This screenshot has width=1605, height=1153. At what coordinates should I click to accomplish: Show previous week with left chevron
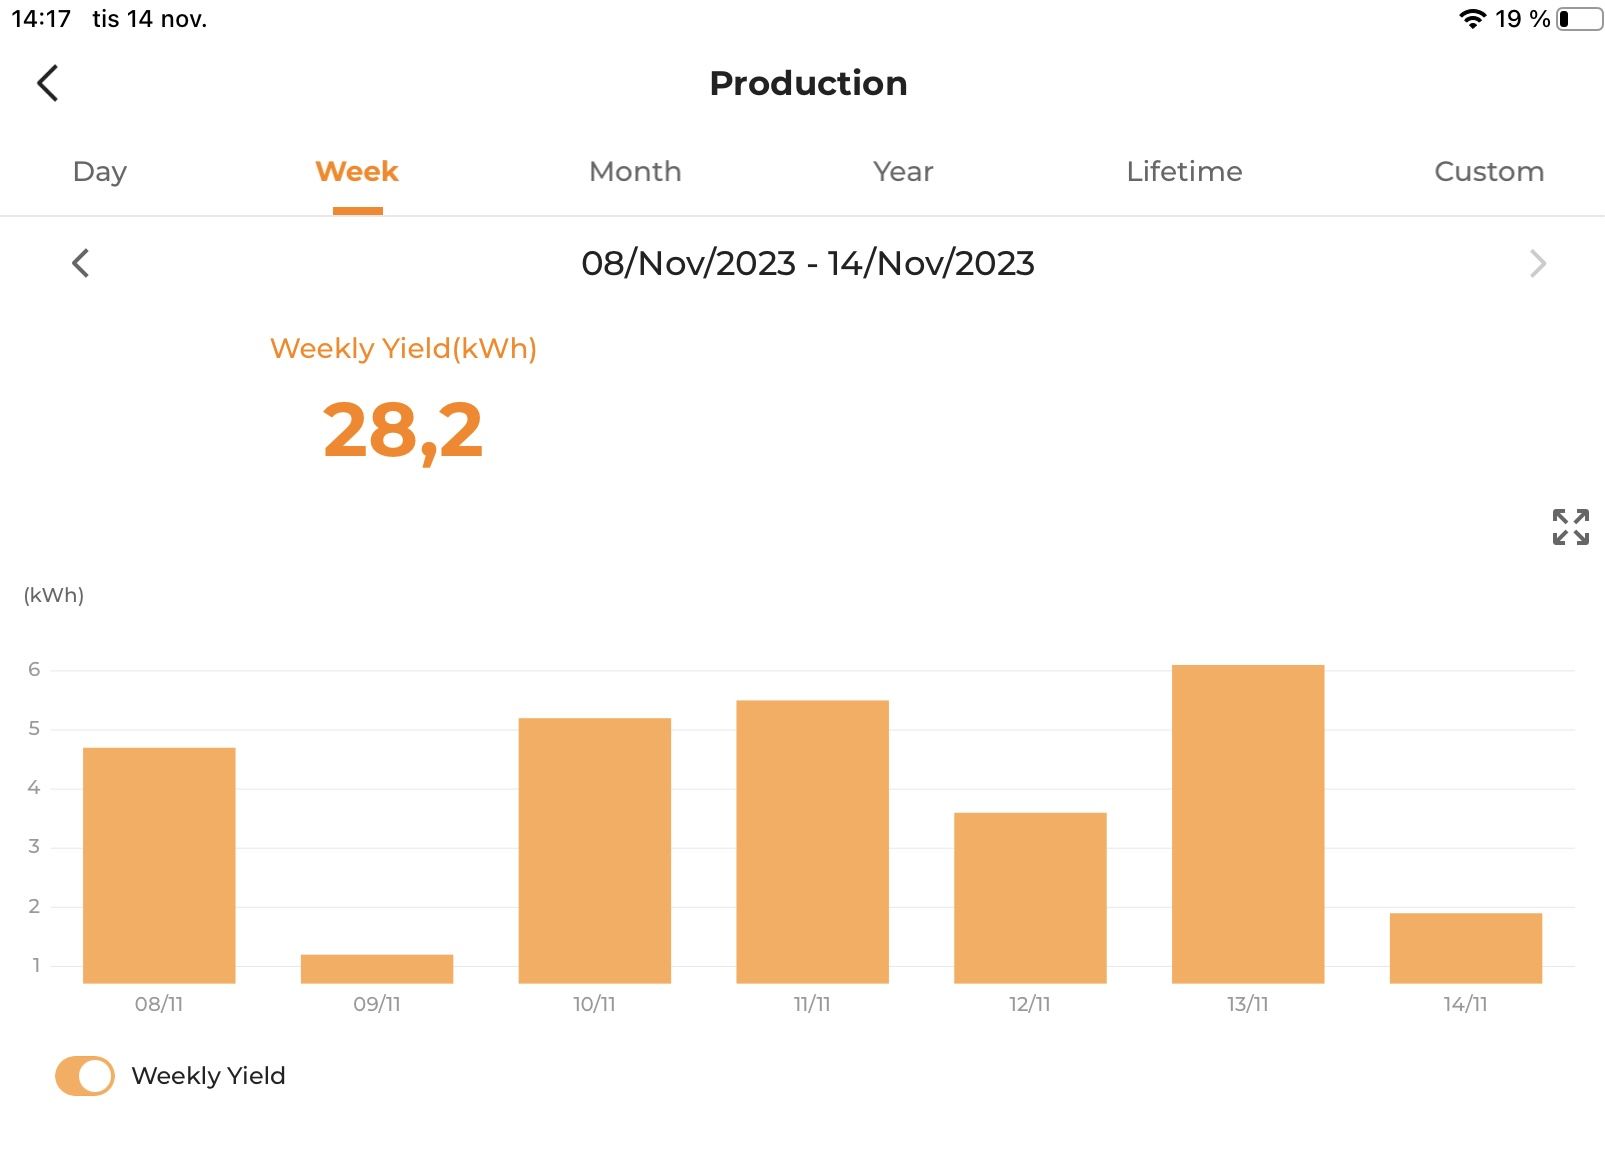[x=81, y=263]
